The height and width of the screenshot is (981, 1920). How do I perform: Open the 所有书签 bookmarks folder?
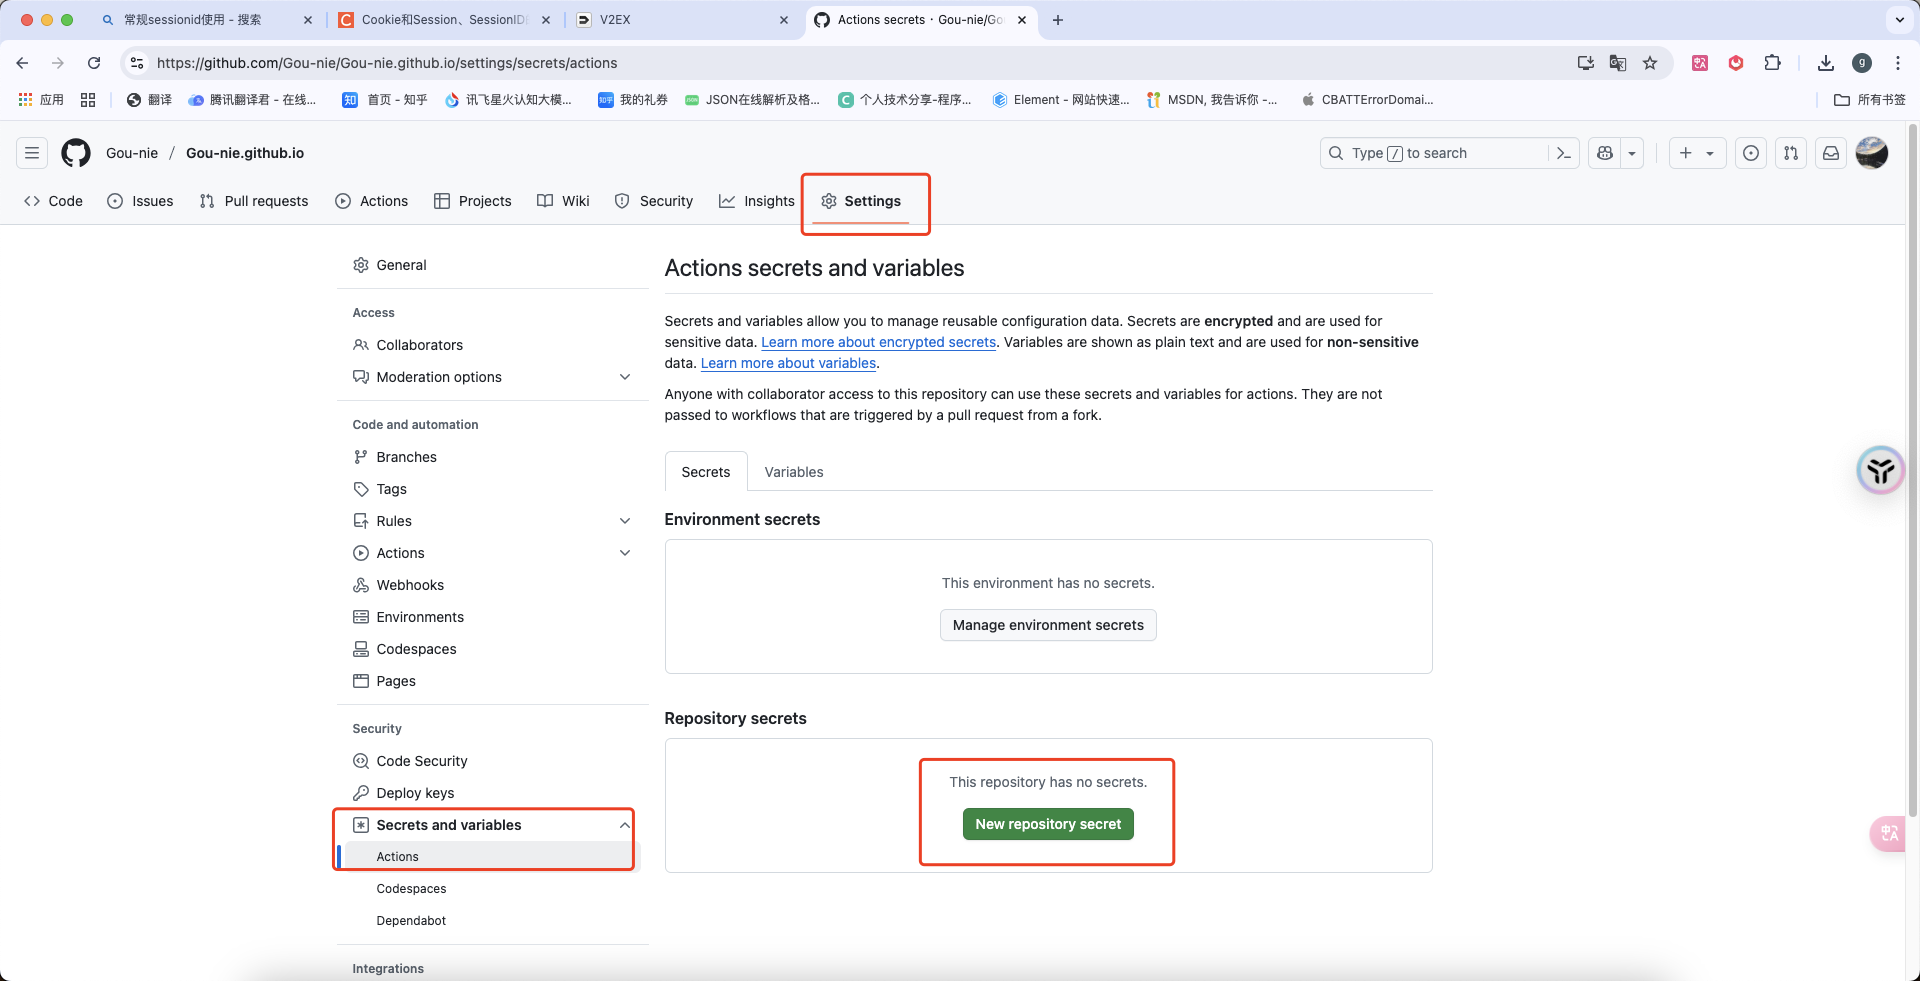1870,100
